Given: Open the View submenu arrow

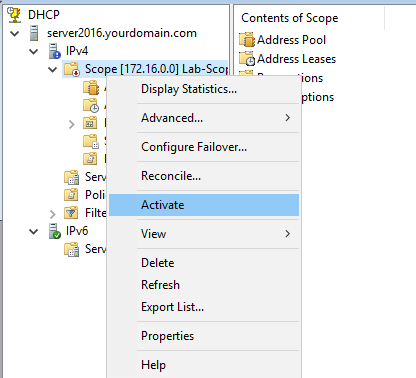Looking at the screenshot, I should 288,234.
